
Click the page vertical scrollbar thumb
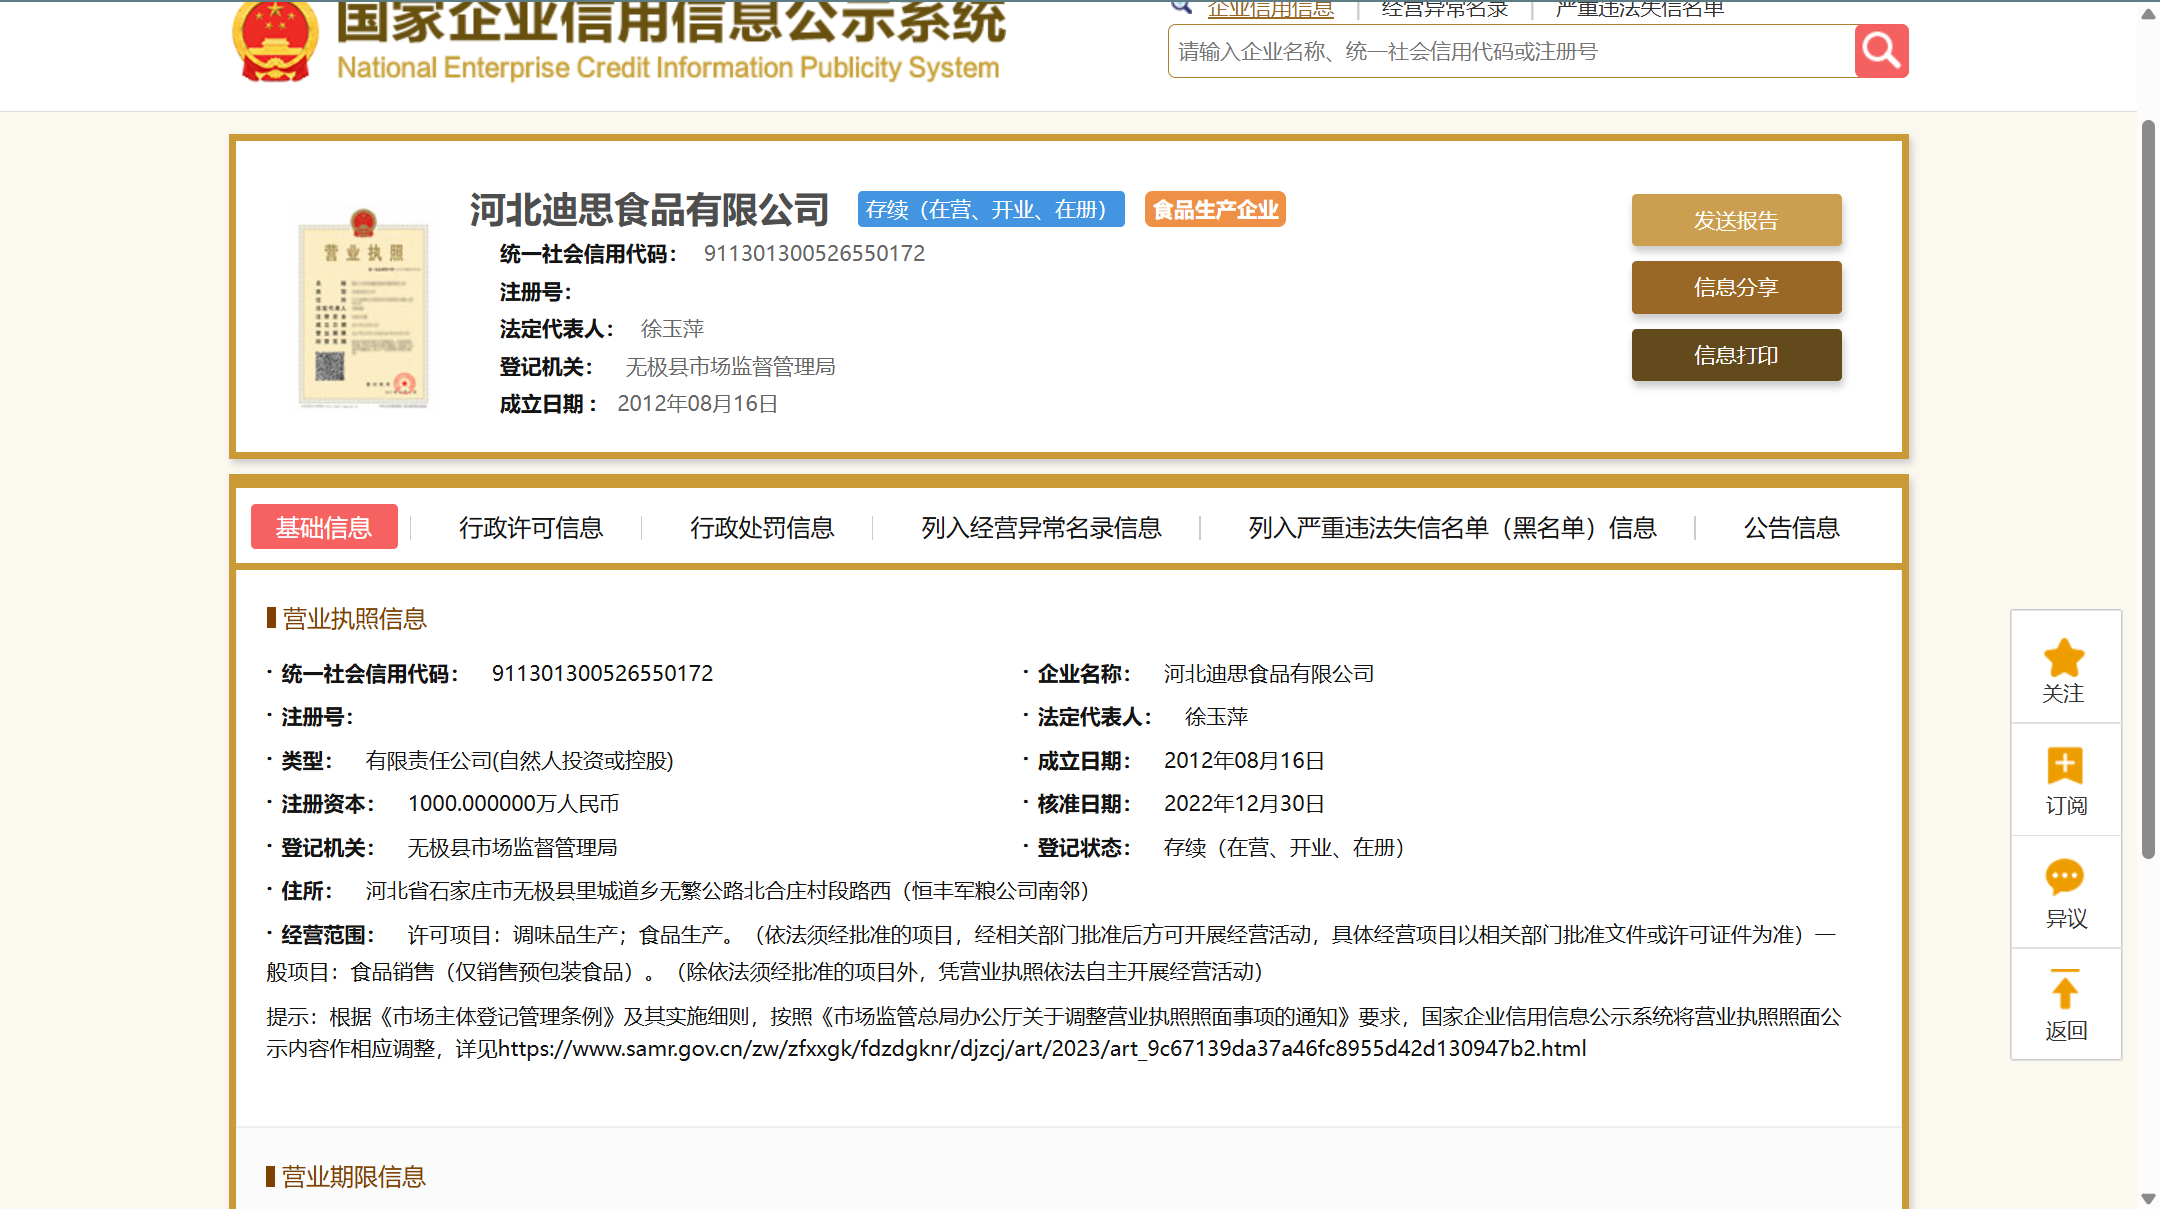pos(2148,490)
